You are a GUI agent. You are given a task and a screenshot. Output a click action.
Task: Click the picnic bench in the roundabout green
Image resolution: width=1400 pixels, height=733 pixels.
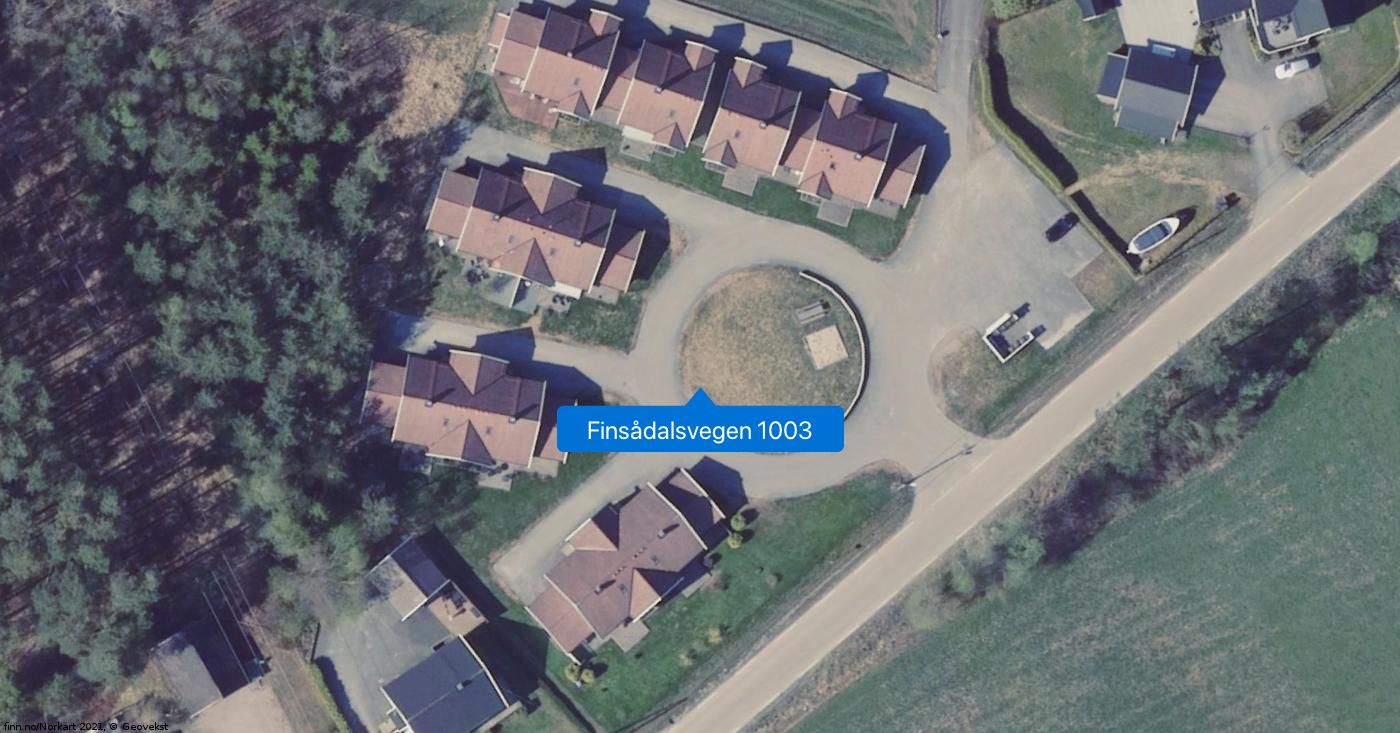click(810, 312)
